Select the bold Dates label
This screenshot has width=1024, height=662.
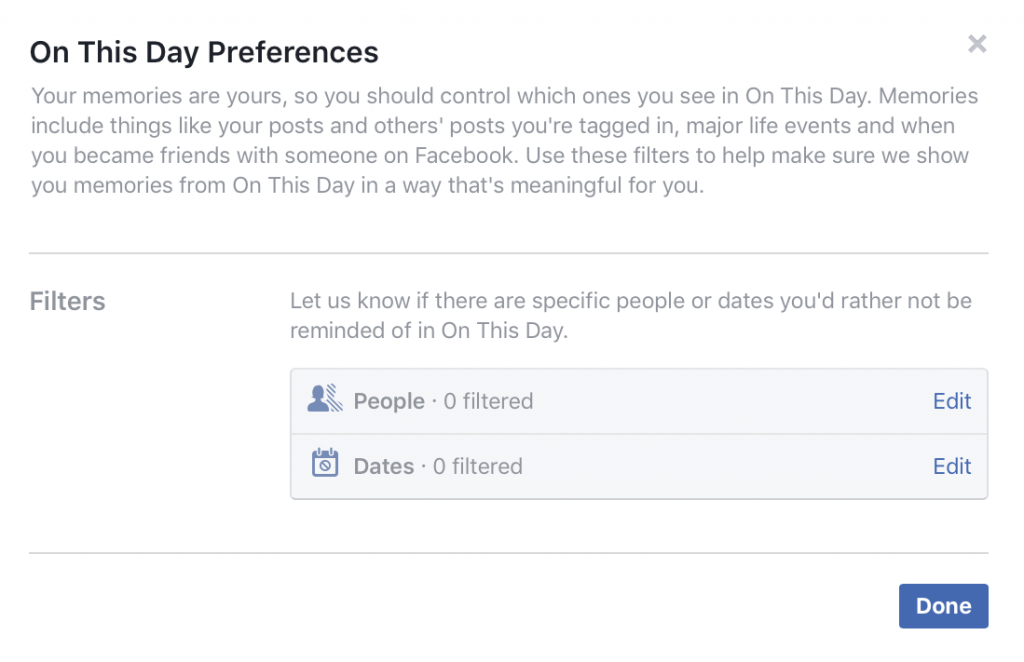(x=383, y=466)
